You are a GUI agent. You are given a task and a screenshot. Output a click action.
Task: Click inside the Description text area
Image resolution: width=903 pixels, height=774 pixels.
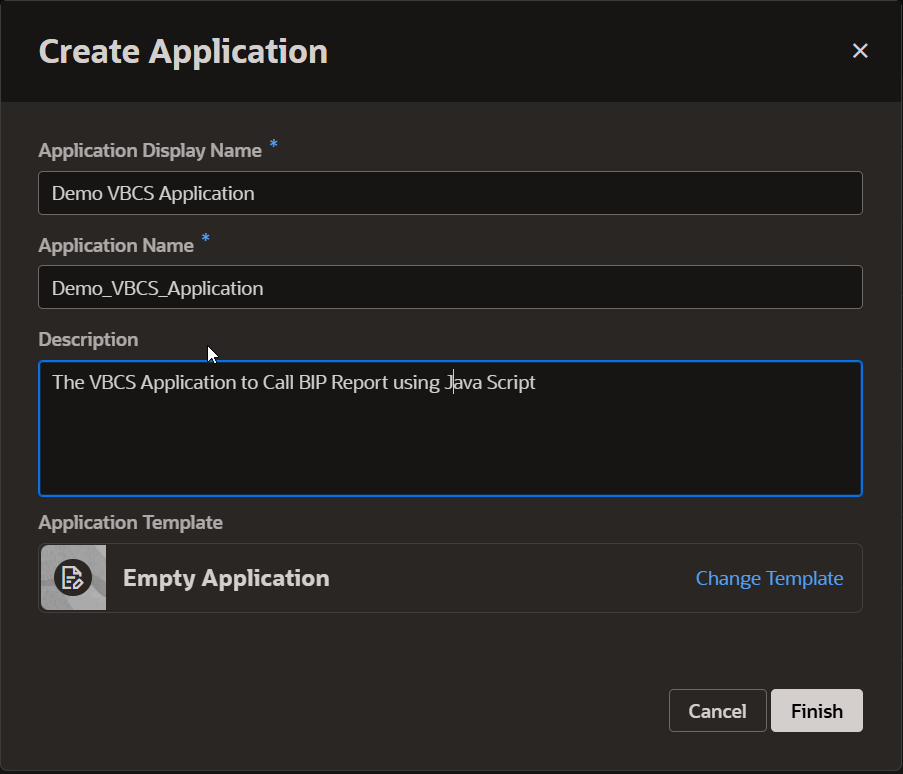tap(450, 428)
